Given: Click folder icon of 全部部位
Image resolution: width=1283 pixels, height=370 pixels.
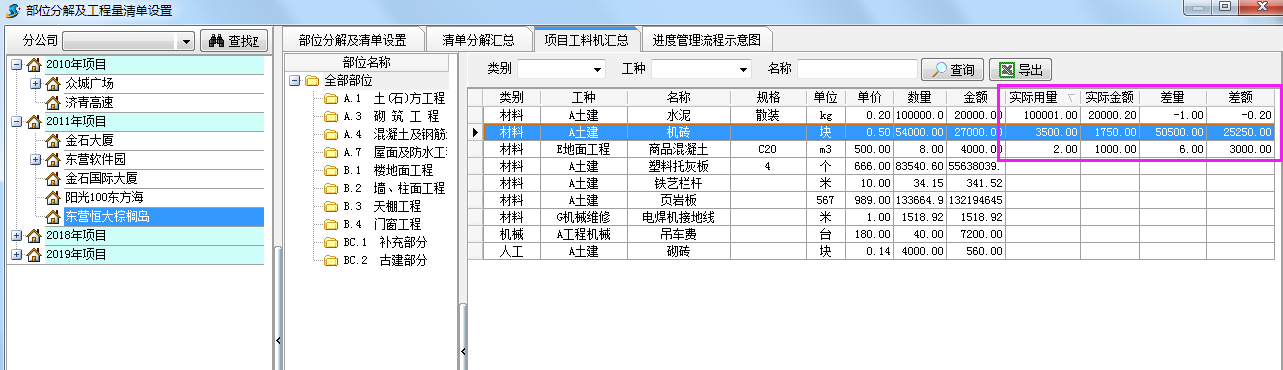Looking at the screenshot, I should tap(312, 80).
